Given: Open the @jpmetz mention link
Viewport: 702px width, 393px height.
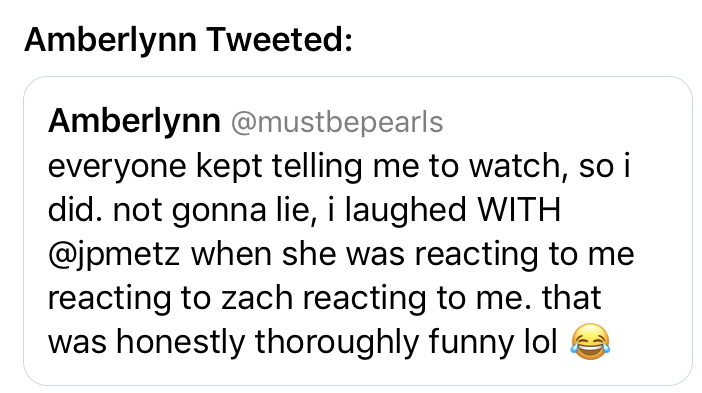Looking at the screenshot, I should (x=114, y=255).
